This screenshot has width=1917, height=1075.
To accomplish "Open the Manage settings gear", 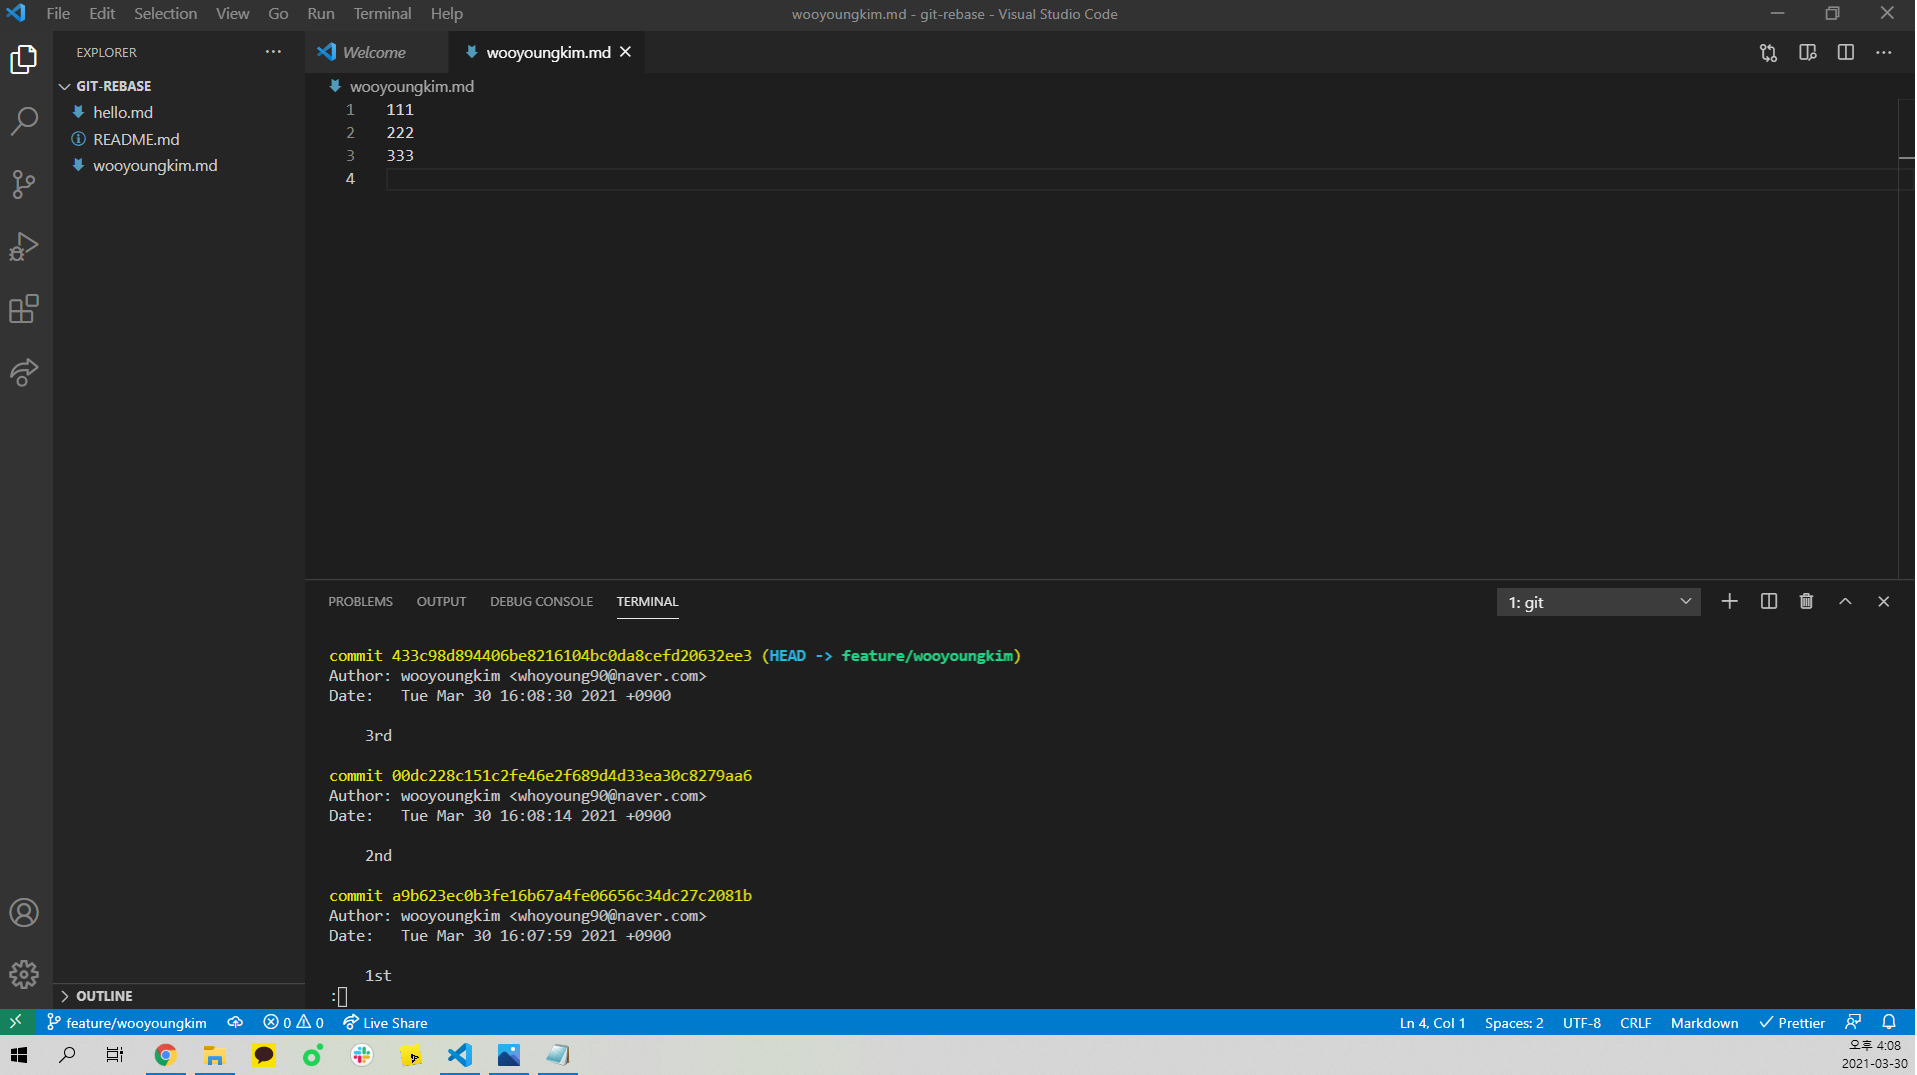I will 24,974.
